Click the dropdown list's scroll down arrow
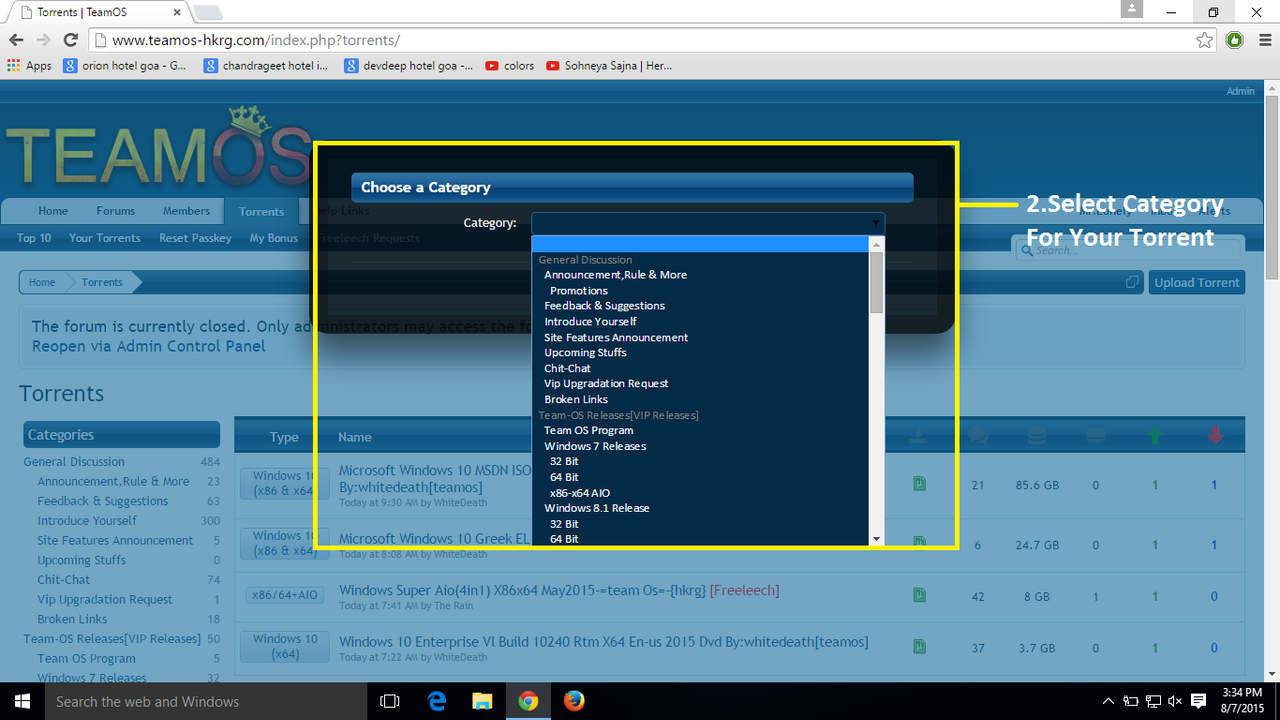This screenshot has height=720, width=1280. pyautogui.click(x=877, y=539)
